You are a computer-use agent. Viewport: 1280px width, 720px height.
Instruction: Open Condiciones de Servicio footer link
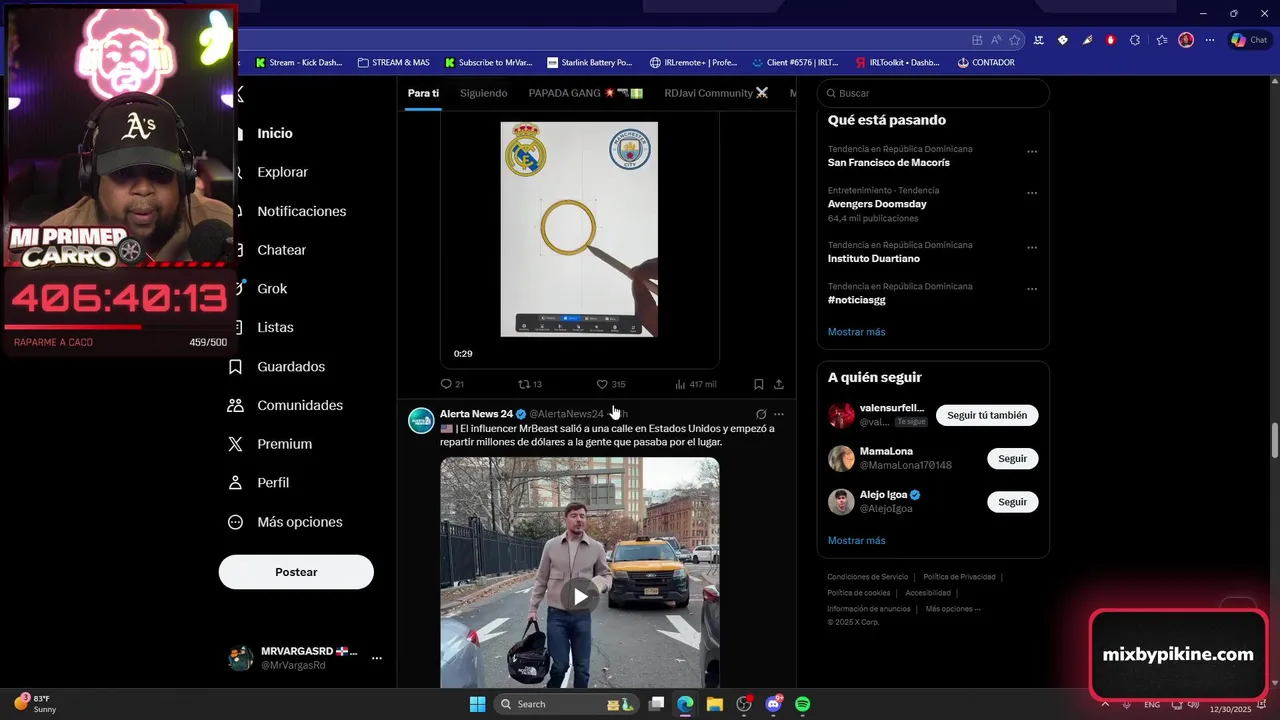click(867, 577)
